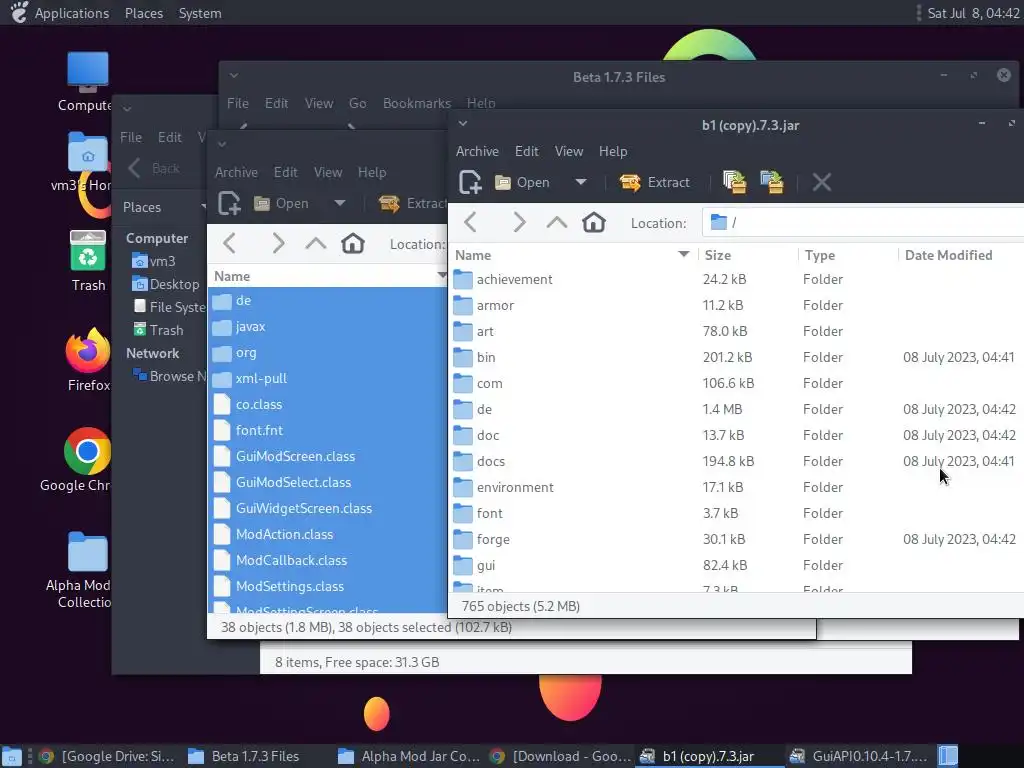The height and width of the screenshot is (768, 1024).
Task: Click Extract button in b1 (copy).7.3.jar toolbar
Action: tap(655, 182)
